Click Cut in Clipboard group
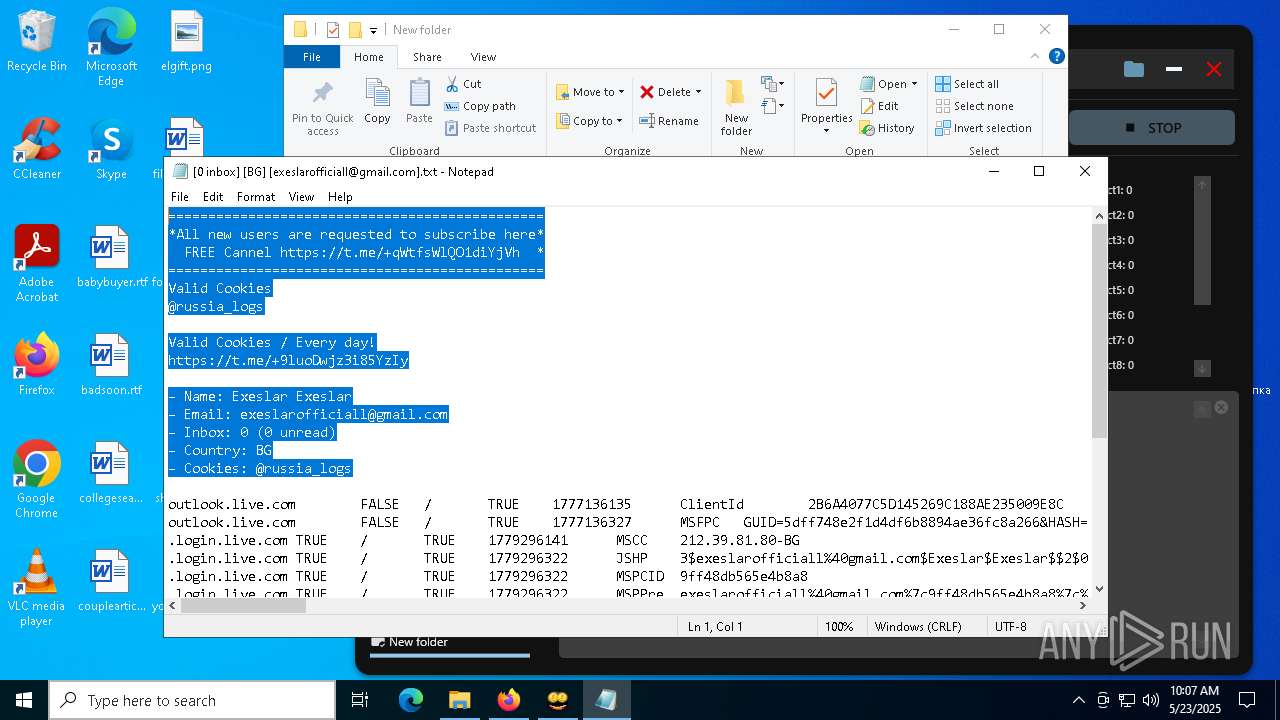Viewport: 1280px width, 720px height. pyautogui.click(x=463, y=84)
